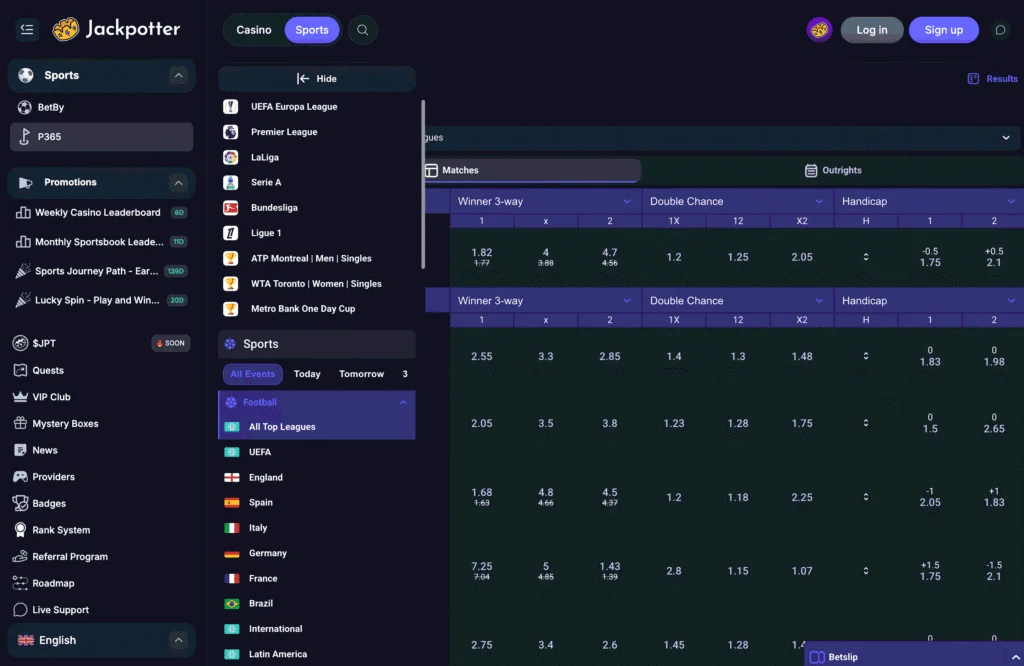The image size is (1024, 666).
Task: Expand the leagues dropdown chevron
Action: point(1006,138)
